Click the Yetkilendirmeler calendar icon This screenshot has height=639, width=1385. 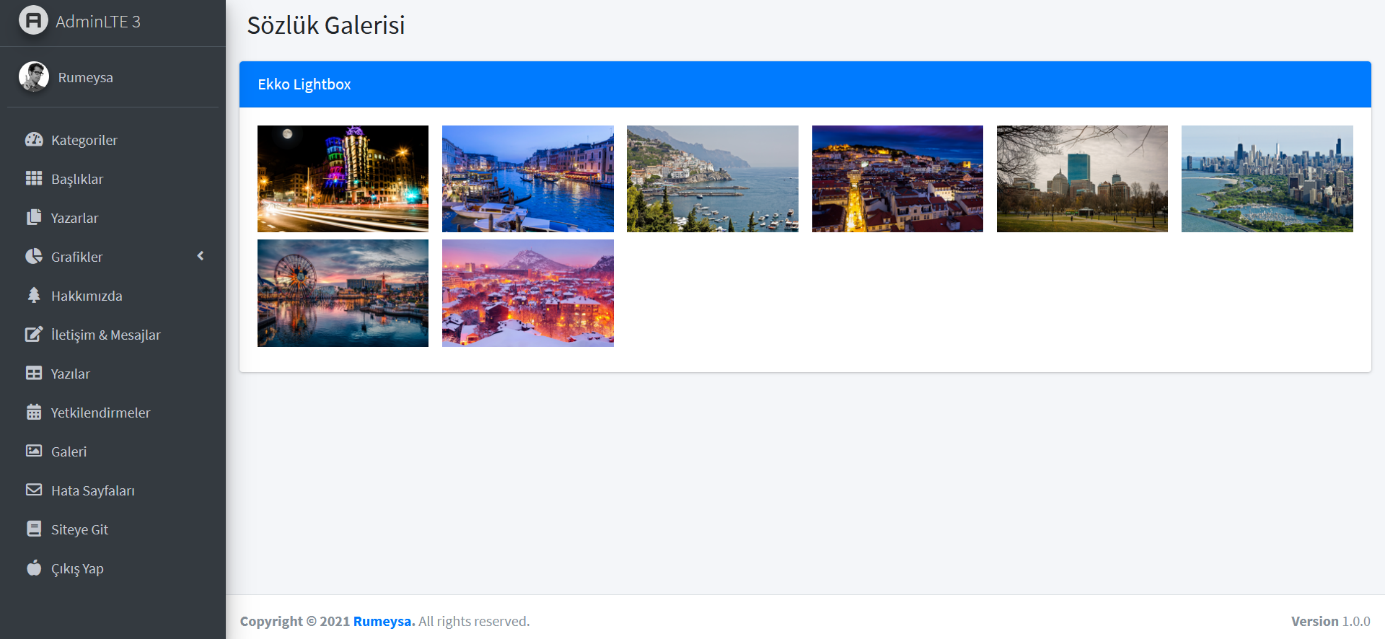tap(33, 412)
